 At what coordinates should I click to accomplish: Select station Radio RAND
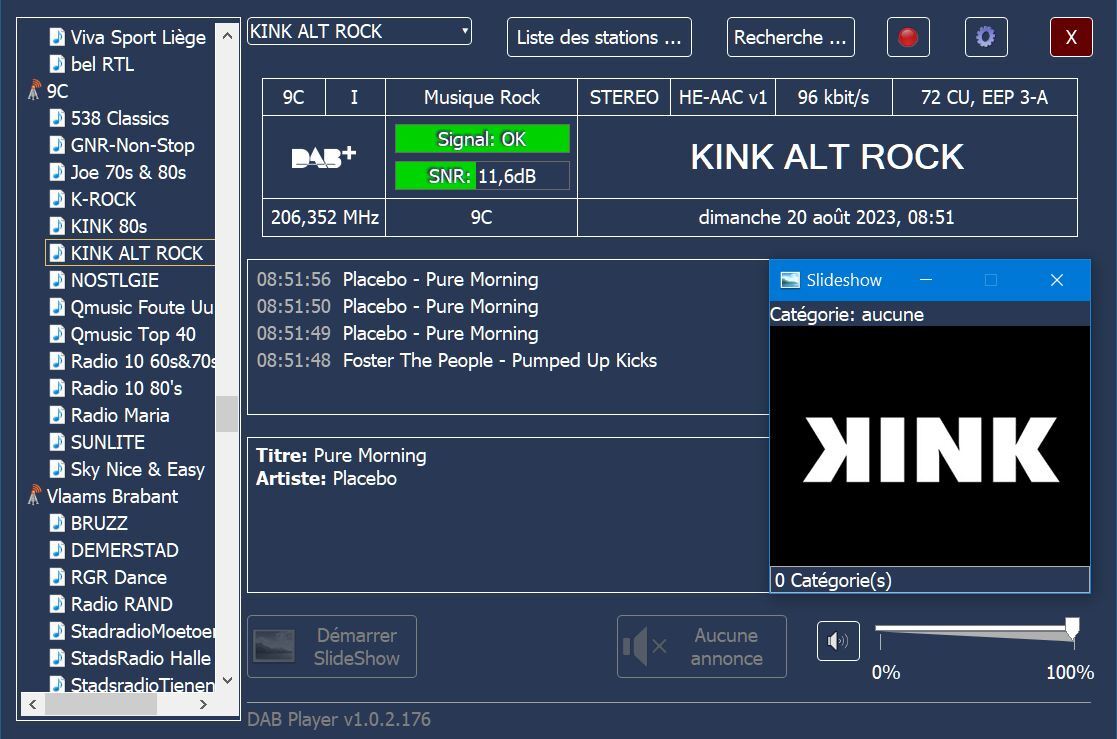122,604
